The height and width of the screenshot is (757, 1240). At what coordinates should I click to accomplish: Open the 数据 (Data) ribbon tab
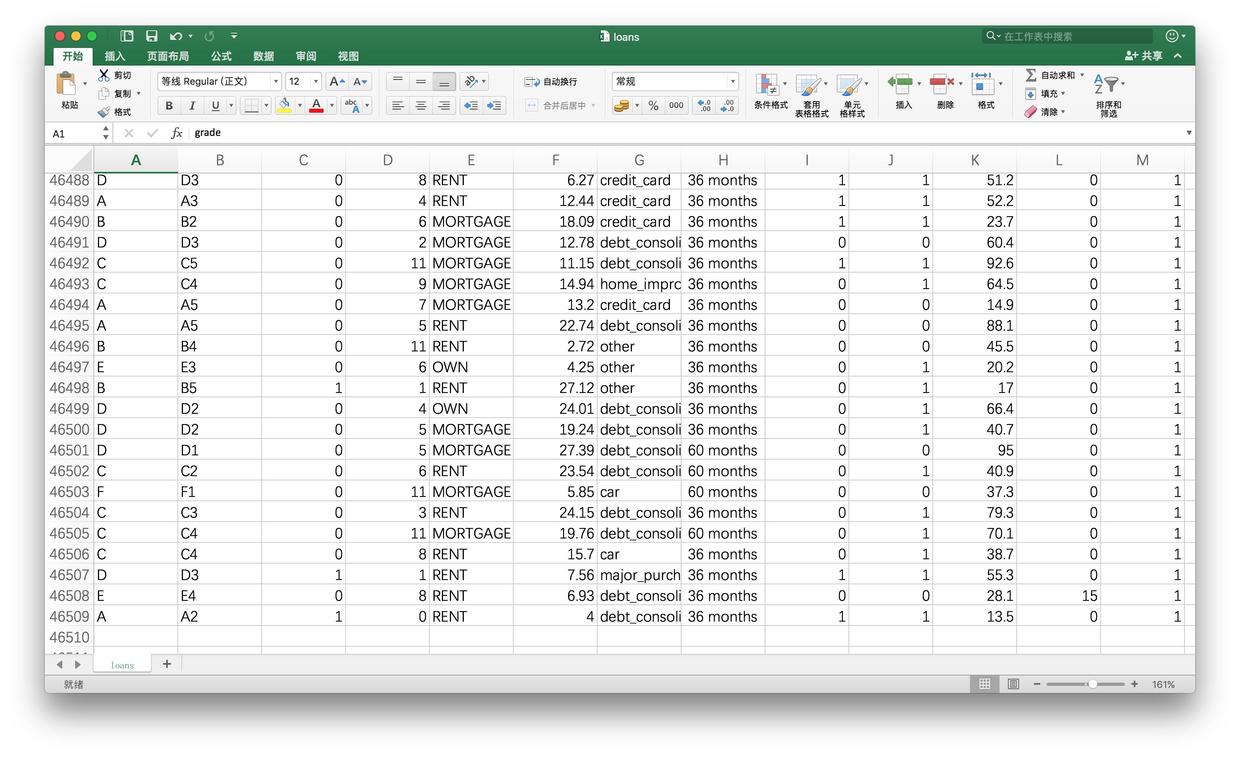coord(263,56)
